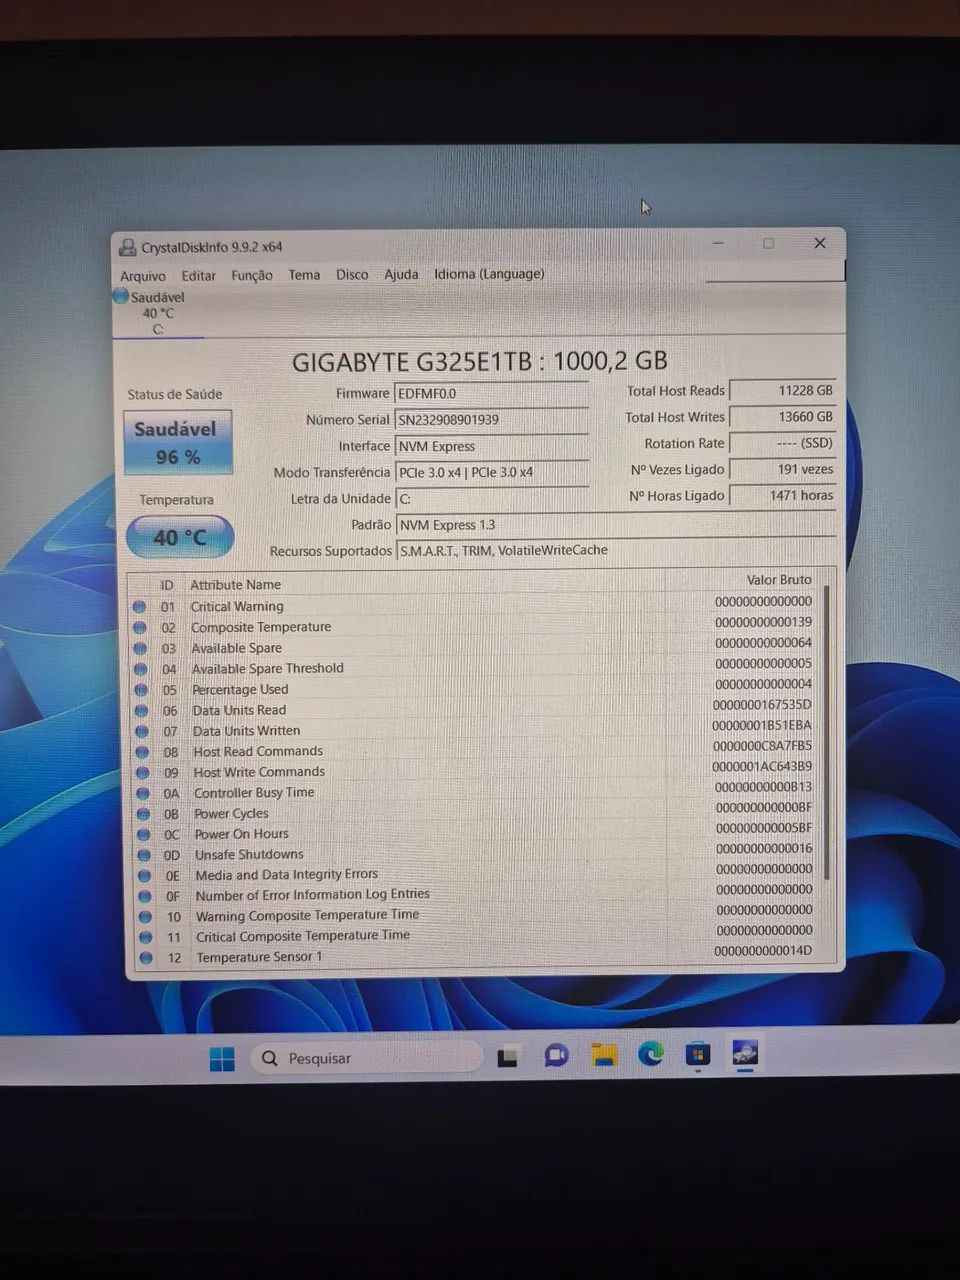Click the Nº Horas Ligado value 1471 horas
This screenshot has width=960, height=1280.
pos(783,495)
